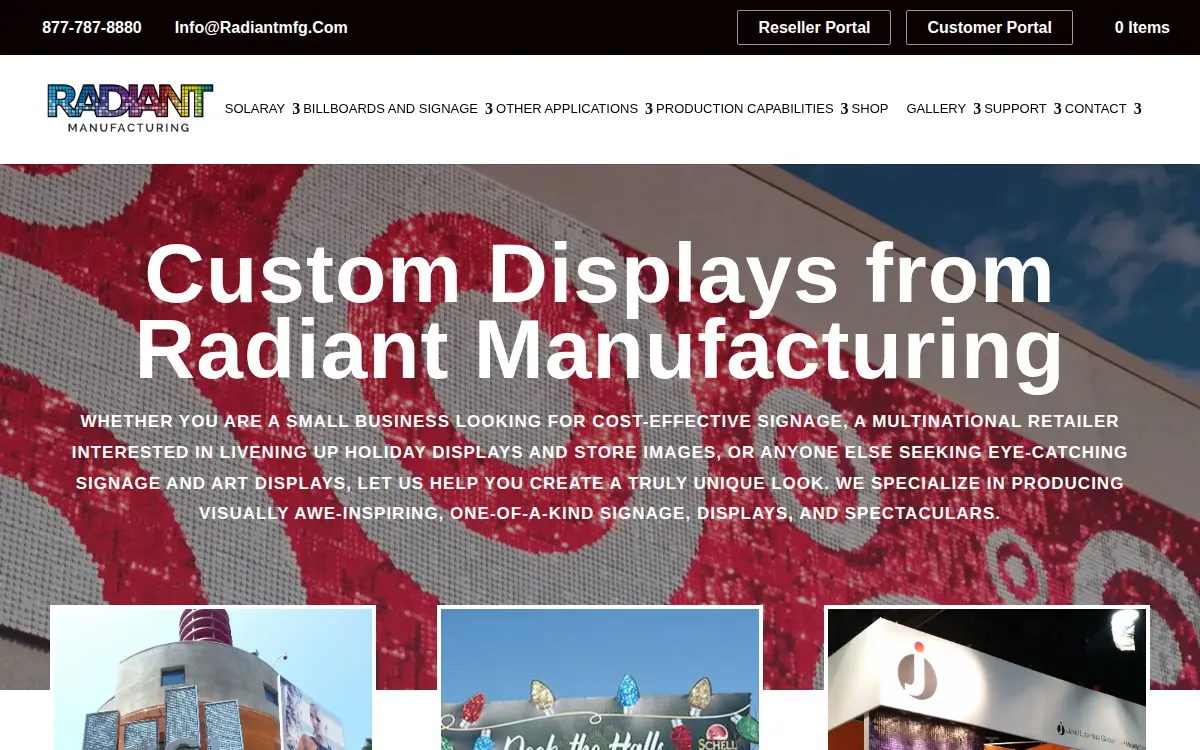This screenshot has height=750, width=1200.
Task: Click the Radiant Manufacturing logo
Action: pos(130,108)
